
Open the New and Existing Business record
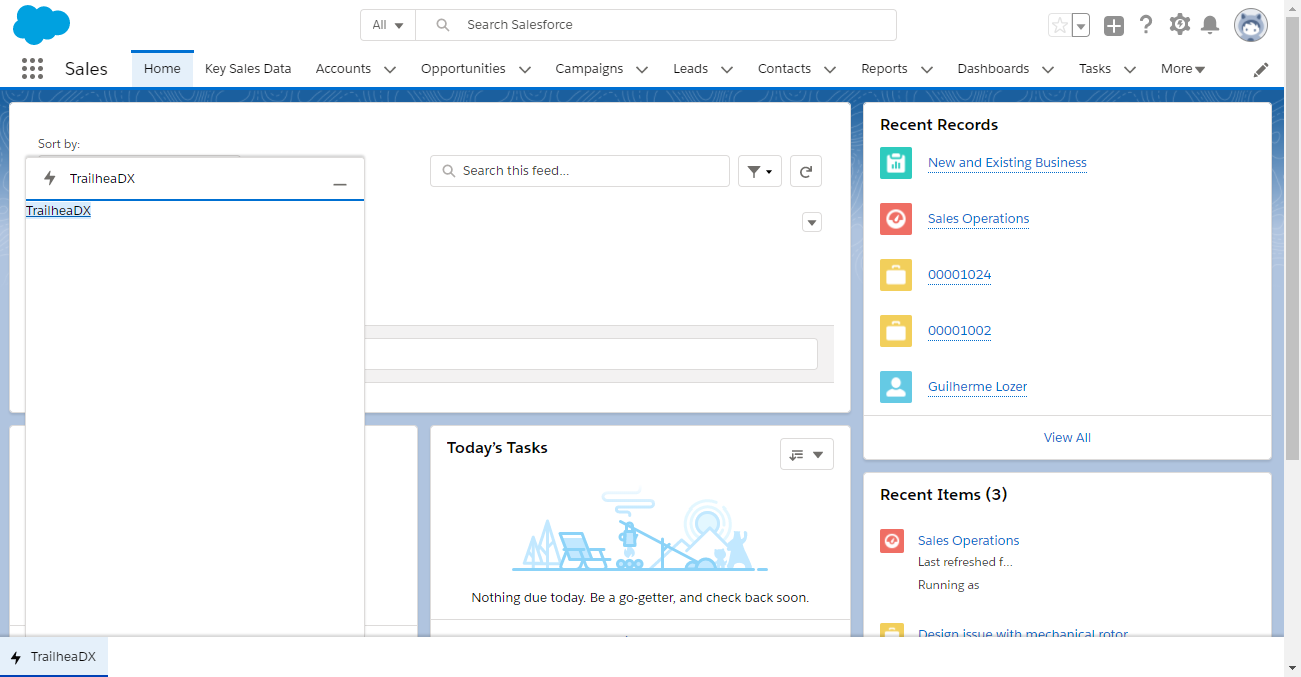(1006, 163)
